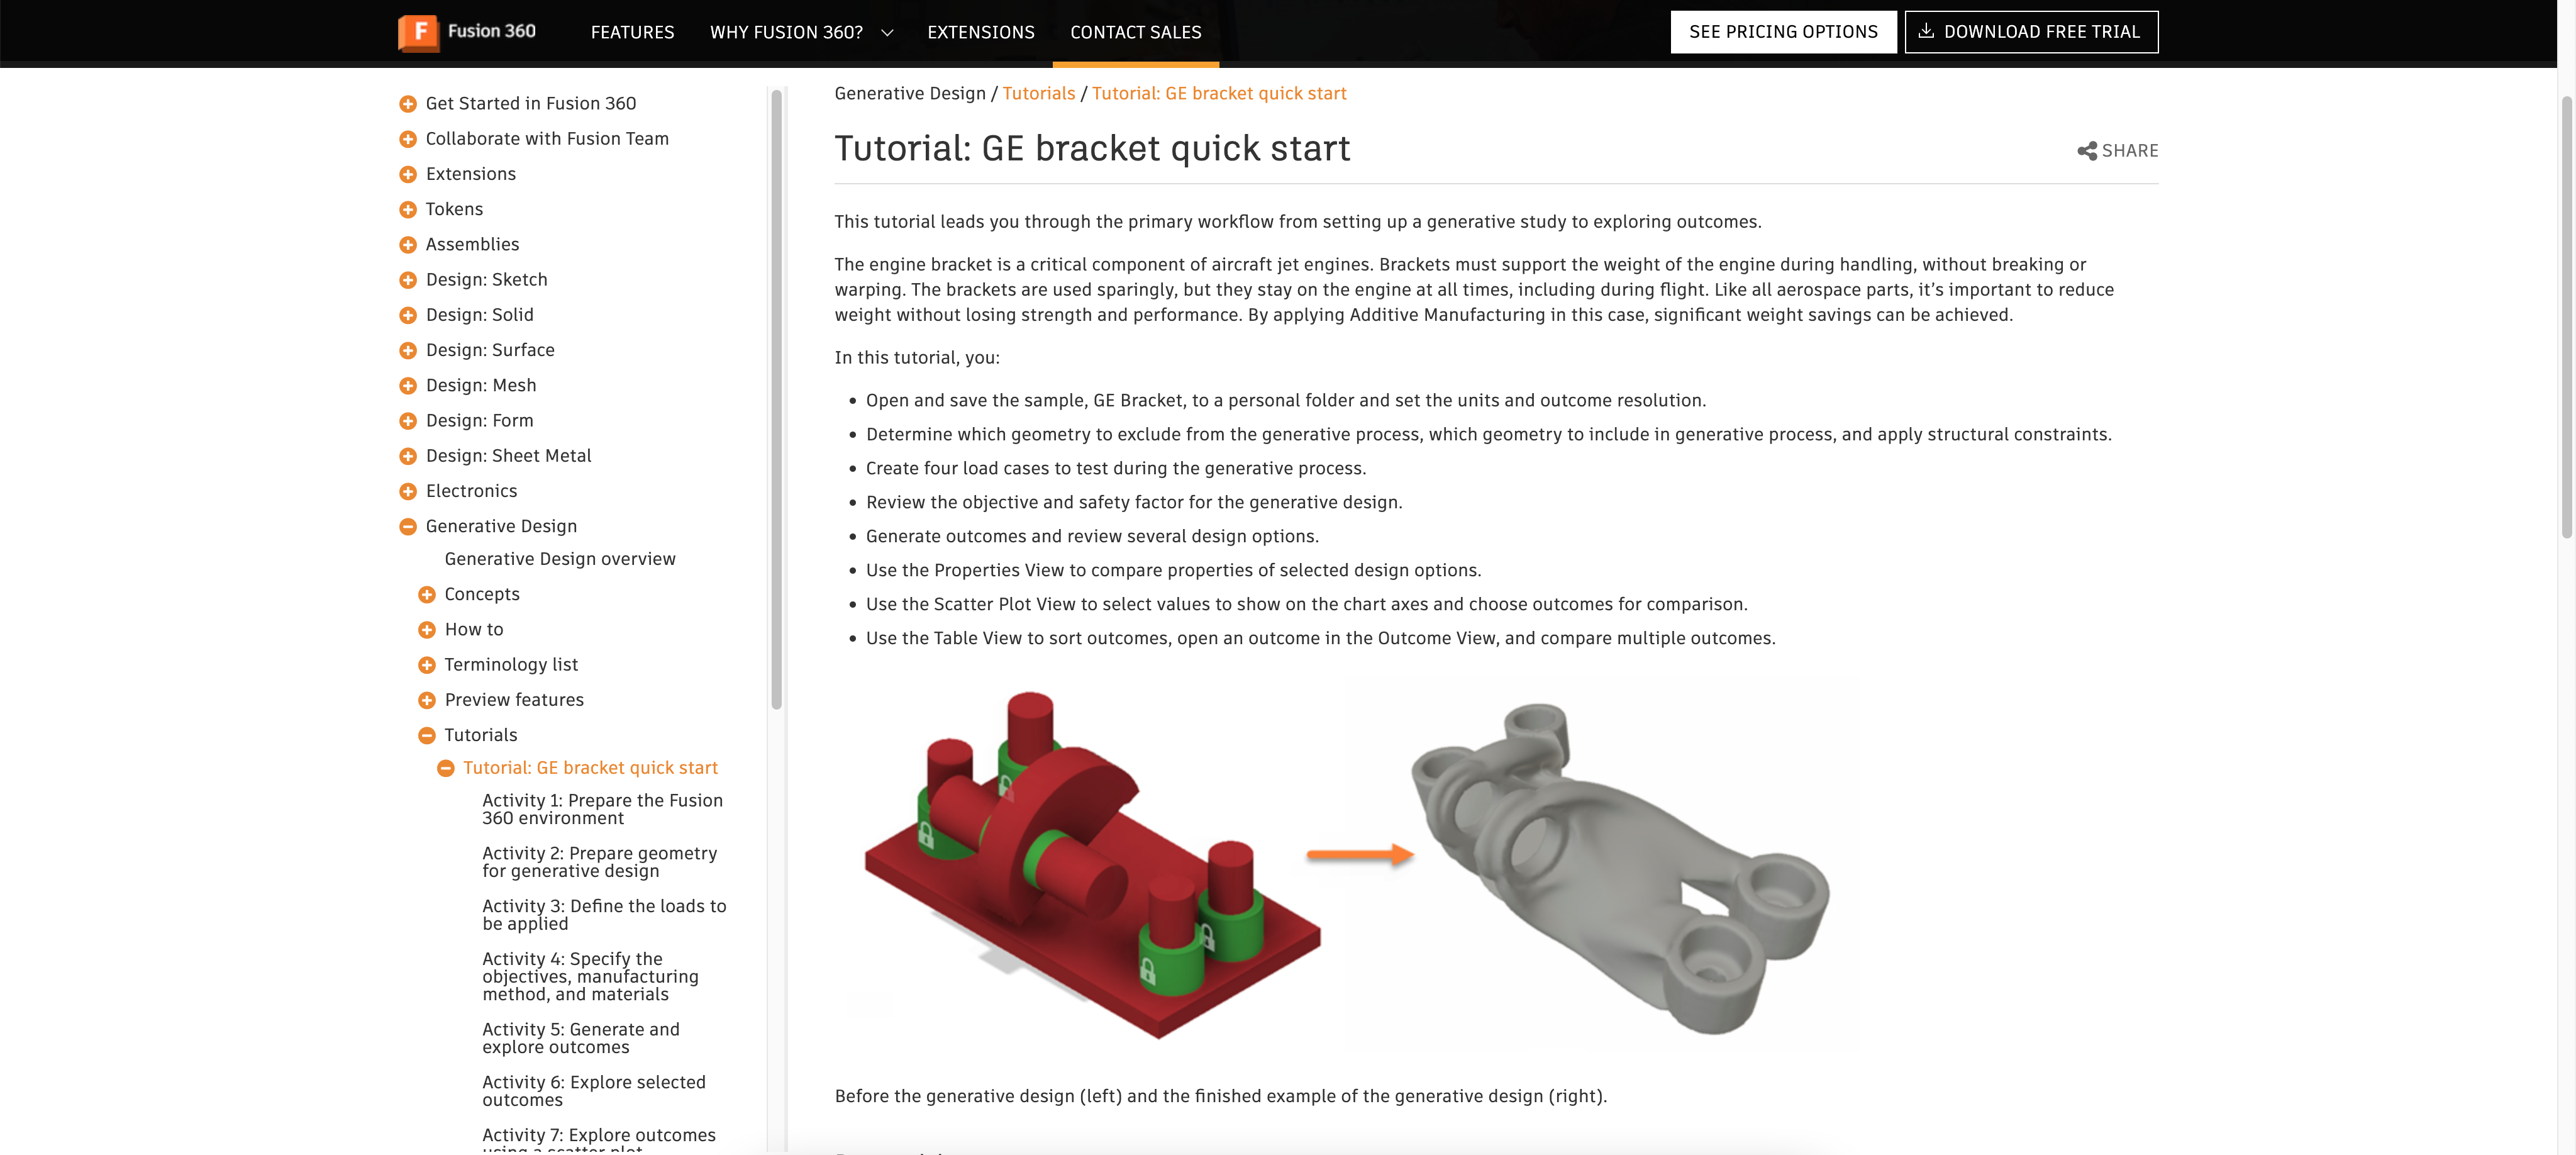Expand Get Started in Fusion 360 plus icon
The height and width of the screenshot is (1155, 2576).
[408, 104]
